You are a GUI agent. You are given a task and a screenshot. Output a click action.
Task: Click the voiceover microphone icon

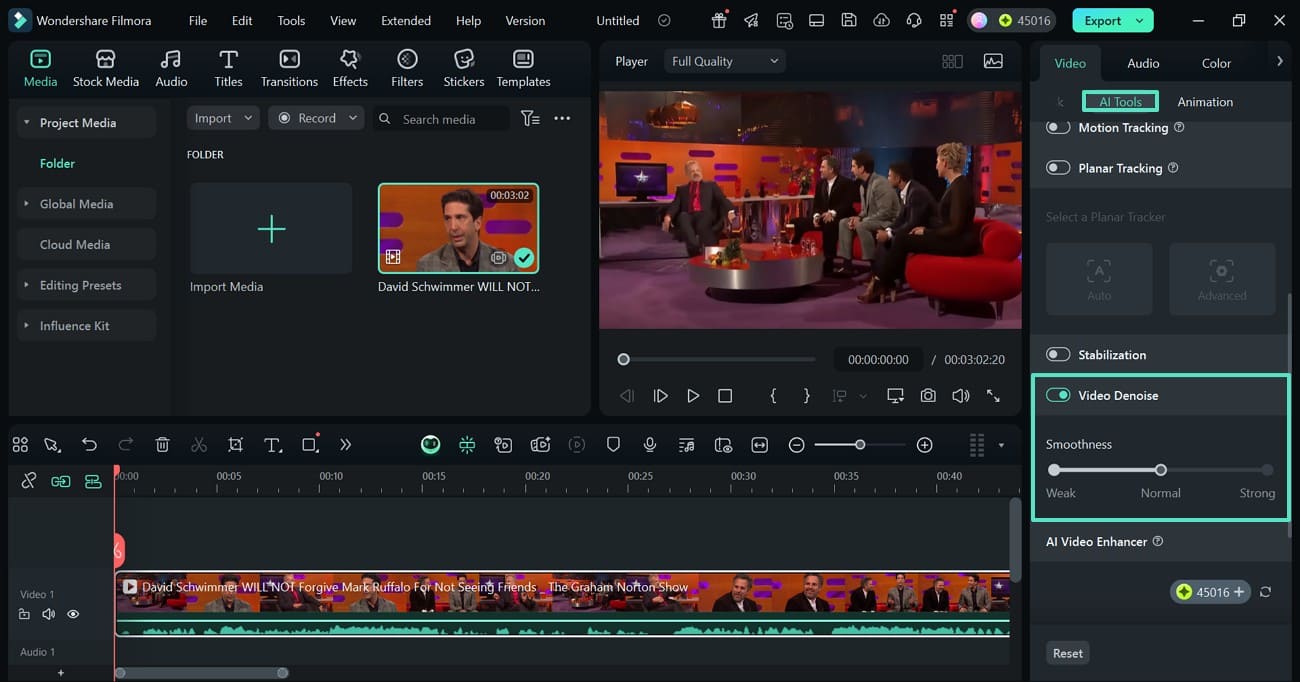point(650,445)
